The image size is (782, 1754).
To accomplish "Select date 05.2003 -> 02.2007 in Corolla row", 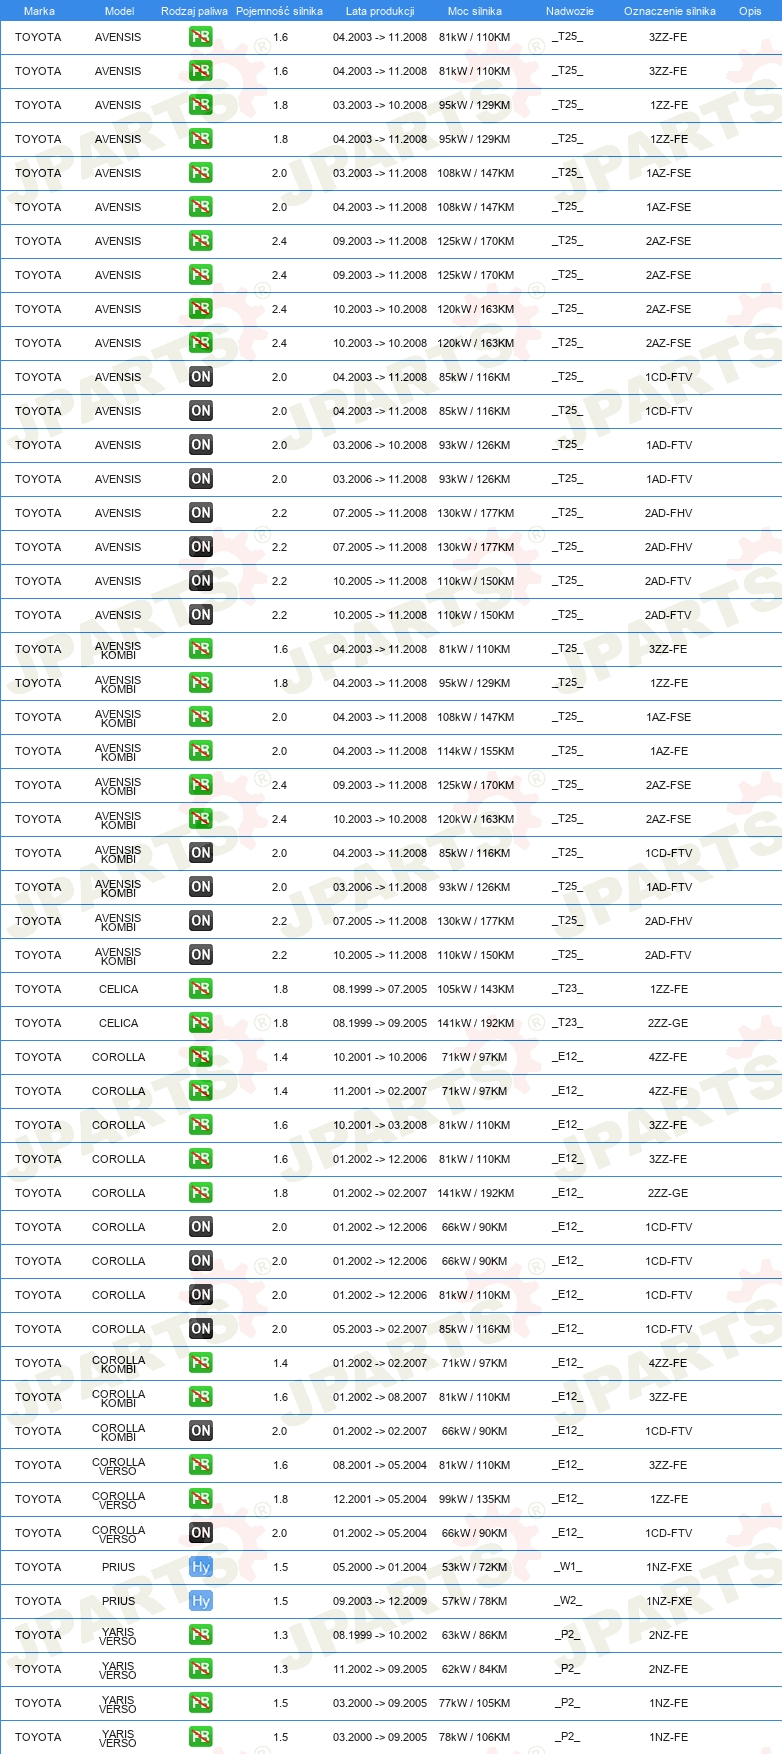I will click(380, 1329).
